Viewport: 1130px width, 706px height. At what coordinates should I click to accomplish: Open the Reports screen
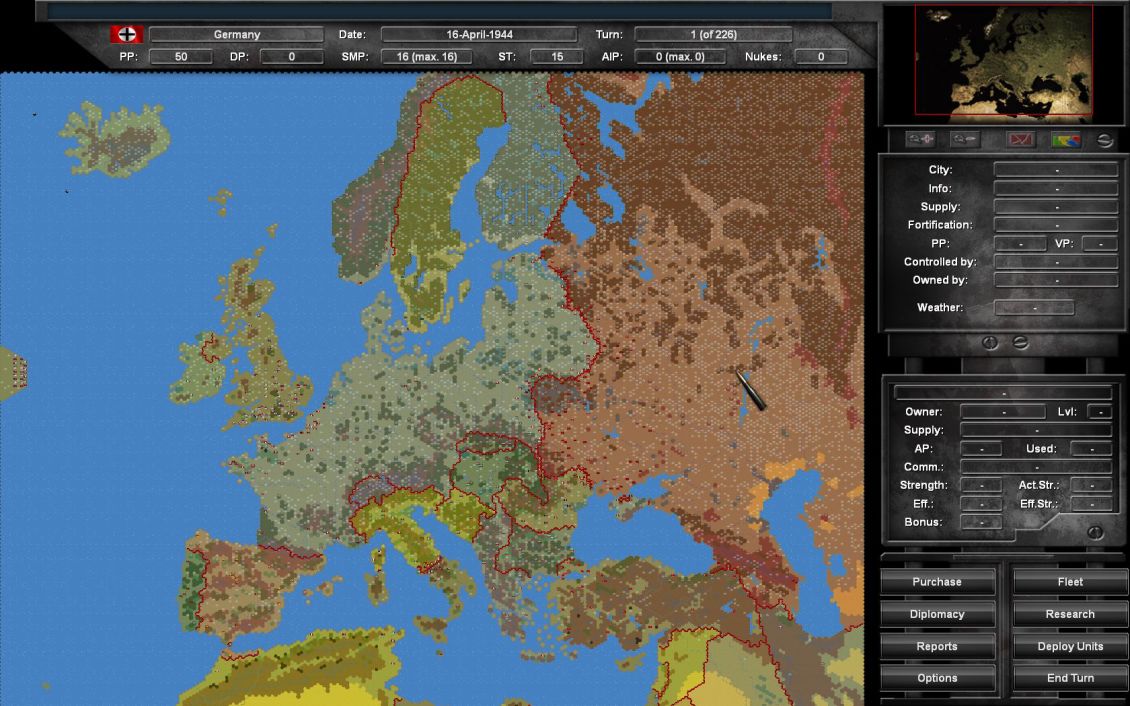point(937,646)
